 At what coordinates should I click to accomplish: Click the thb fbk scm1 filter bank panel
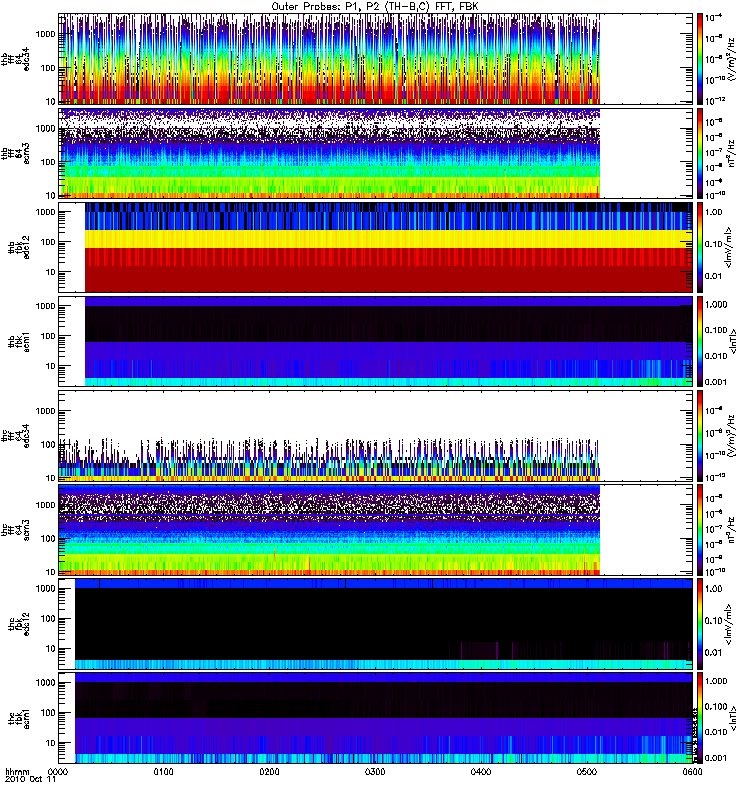[x=375, y=341]
